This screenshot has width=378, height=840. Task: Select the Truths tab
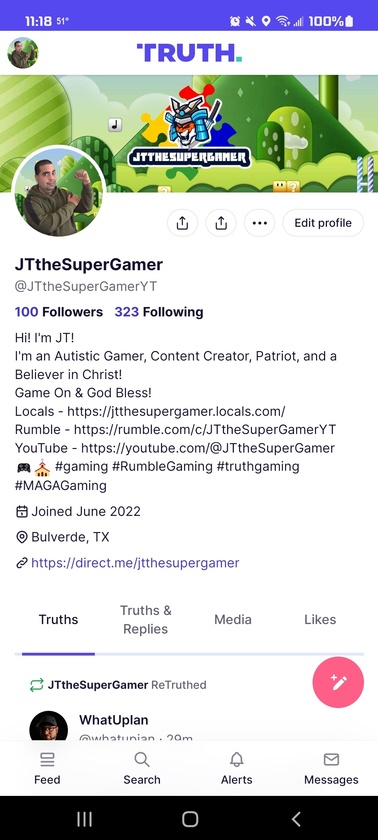pos(58,619)
